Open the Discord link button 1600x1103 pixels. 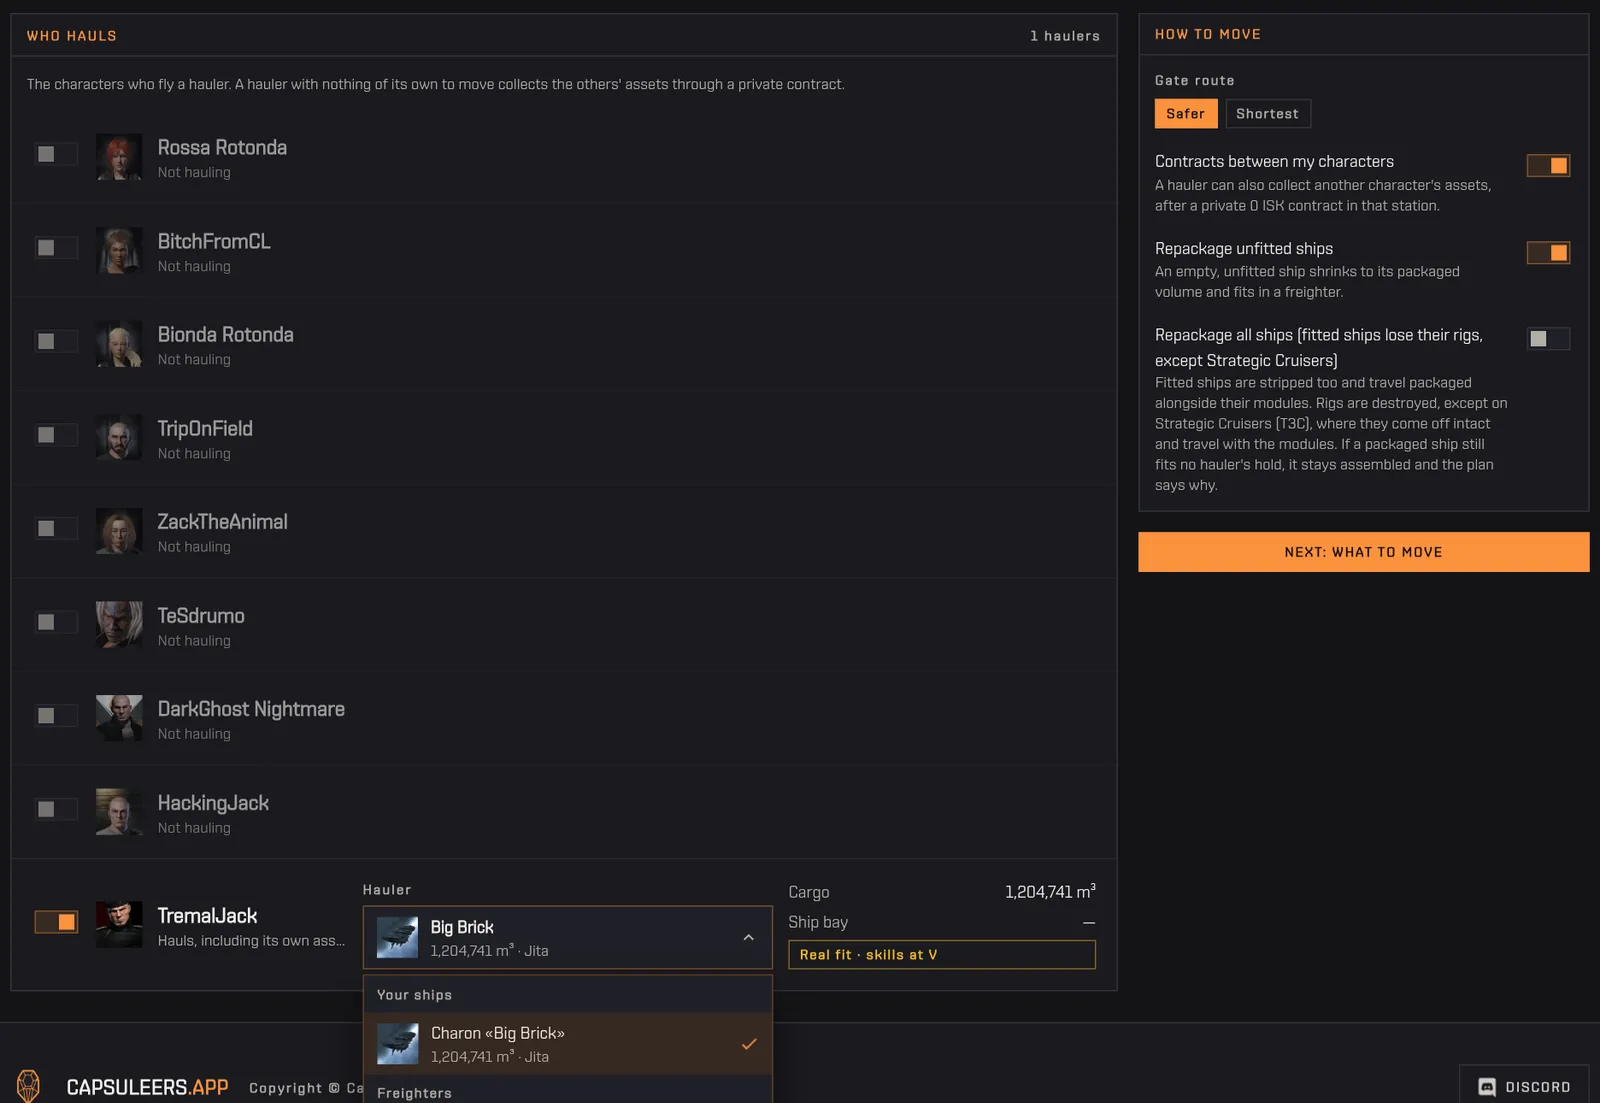point(1524,1087)
